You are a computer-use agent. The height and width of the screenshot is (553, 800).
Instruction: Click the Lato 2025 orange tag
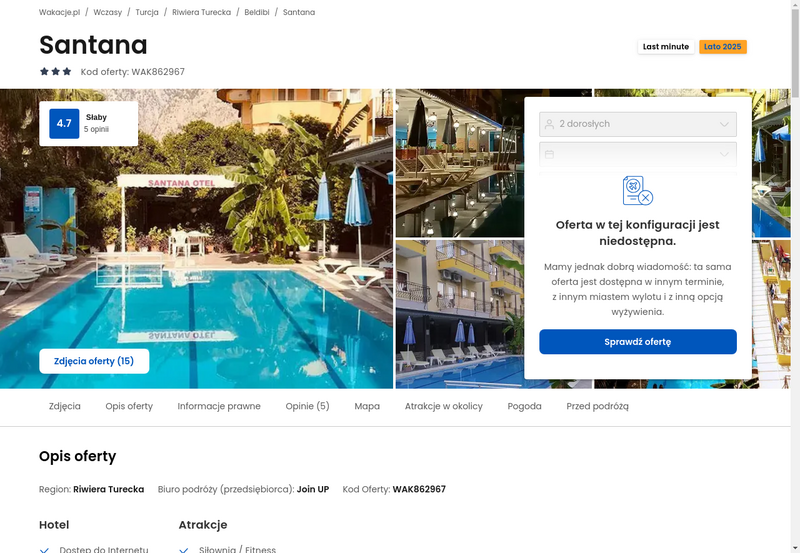point(722,47)
